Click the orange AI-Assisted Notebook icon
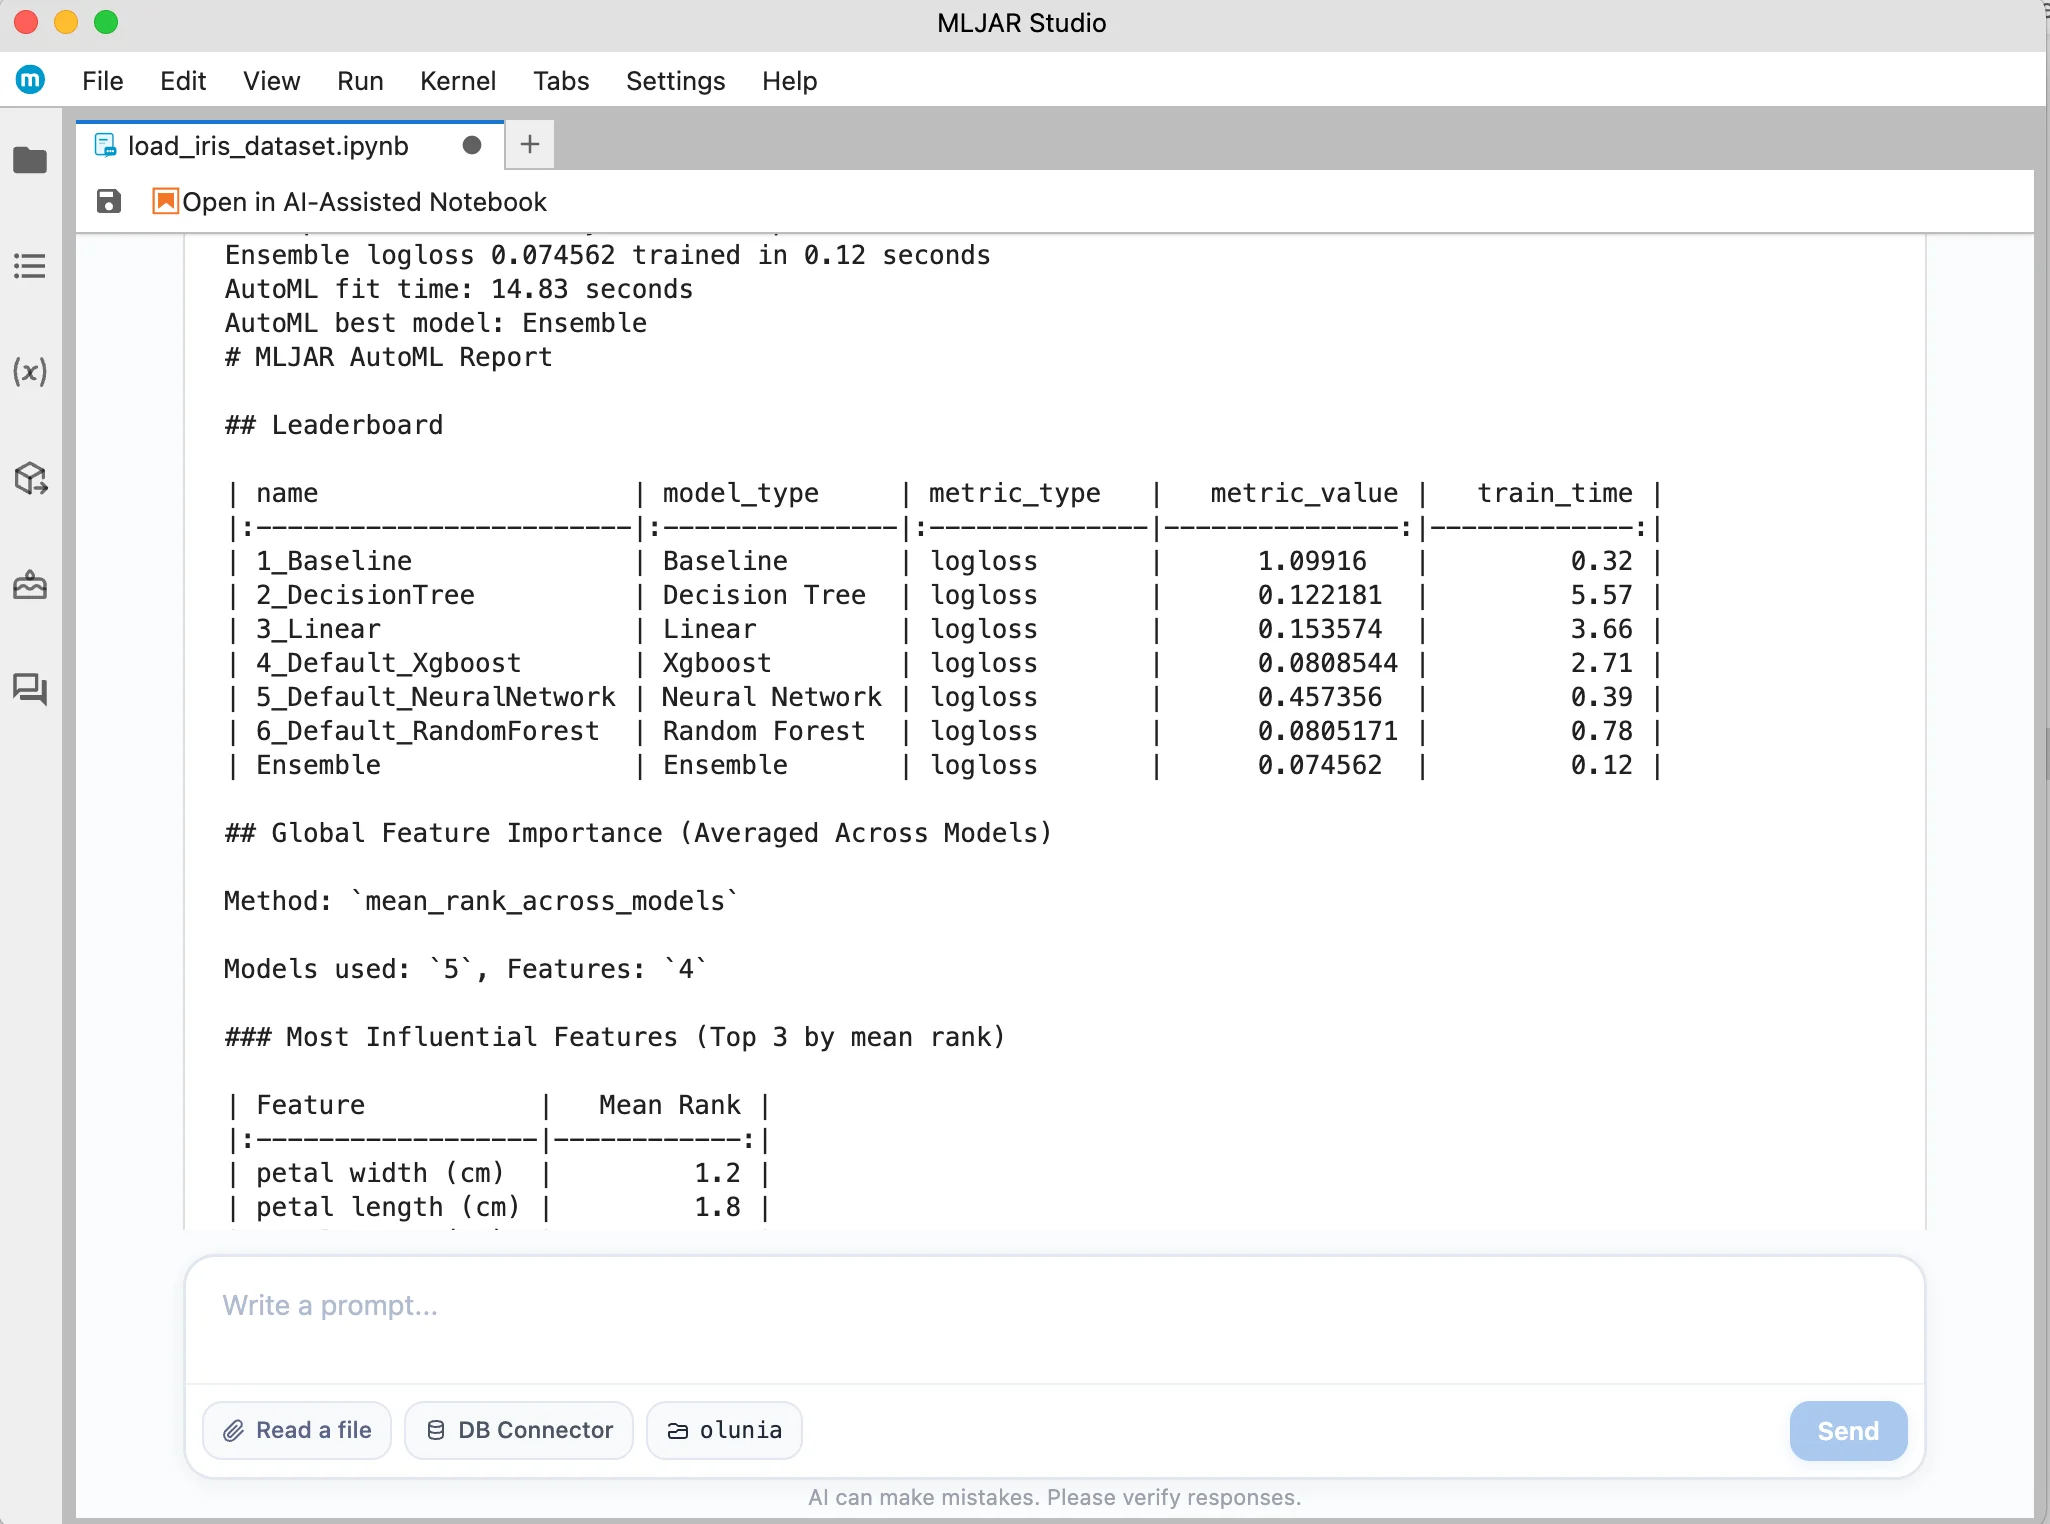The width and height of the screenshot is (2050, 1524). tap(165, 201)
